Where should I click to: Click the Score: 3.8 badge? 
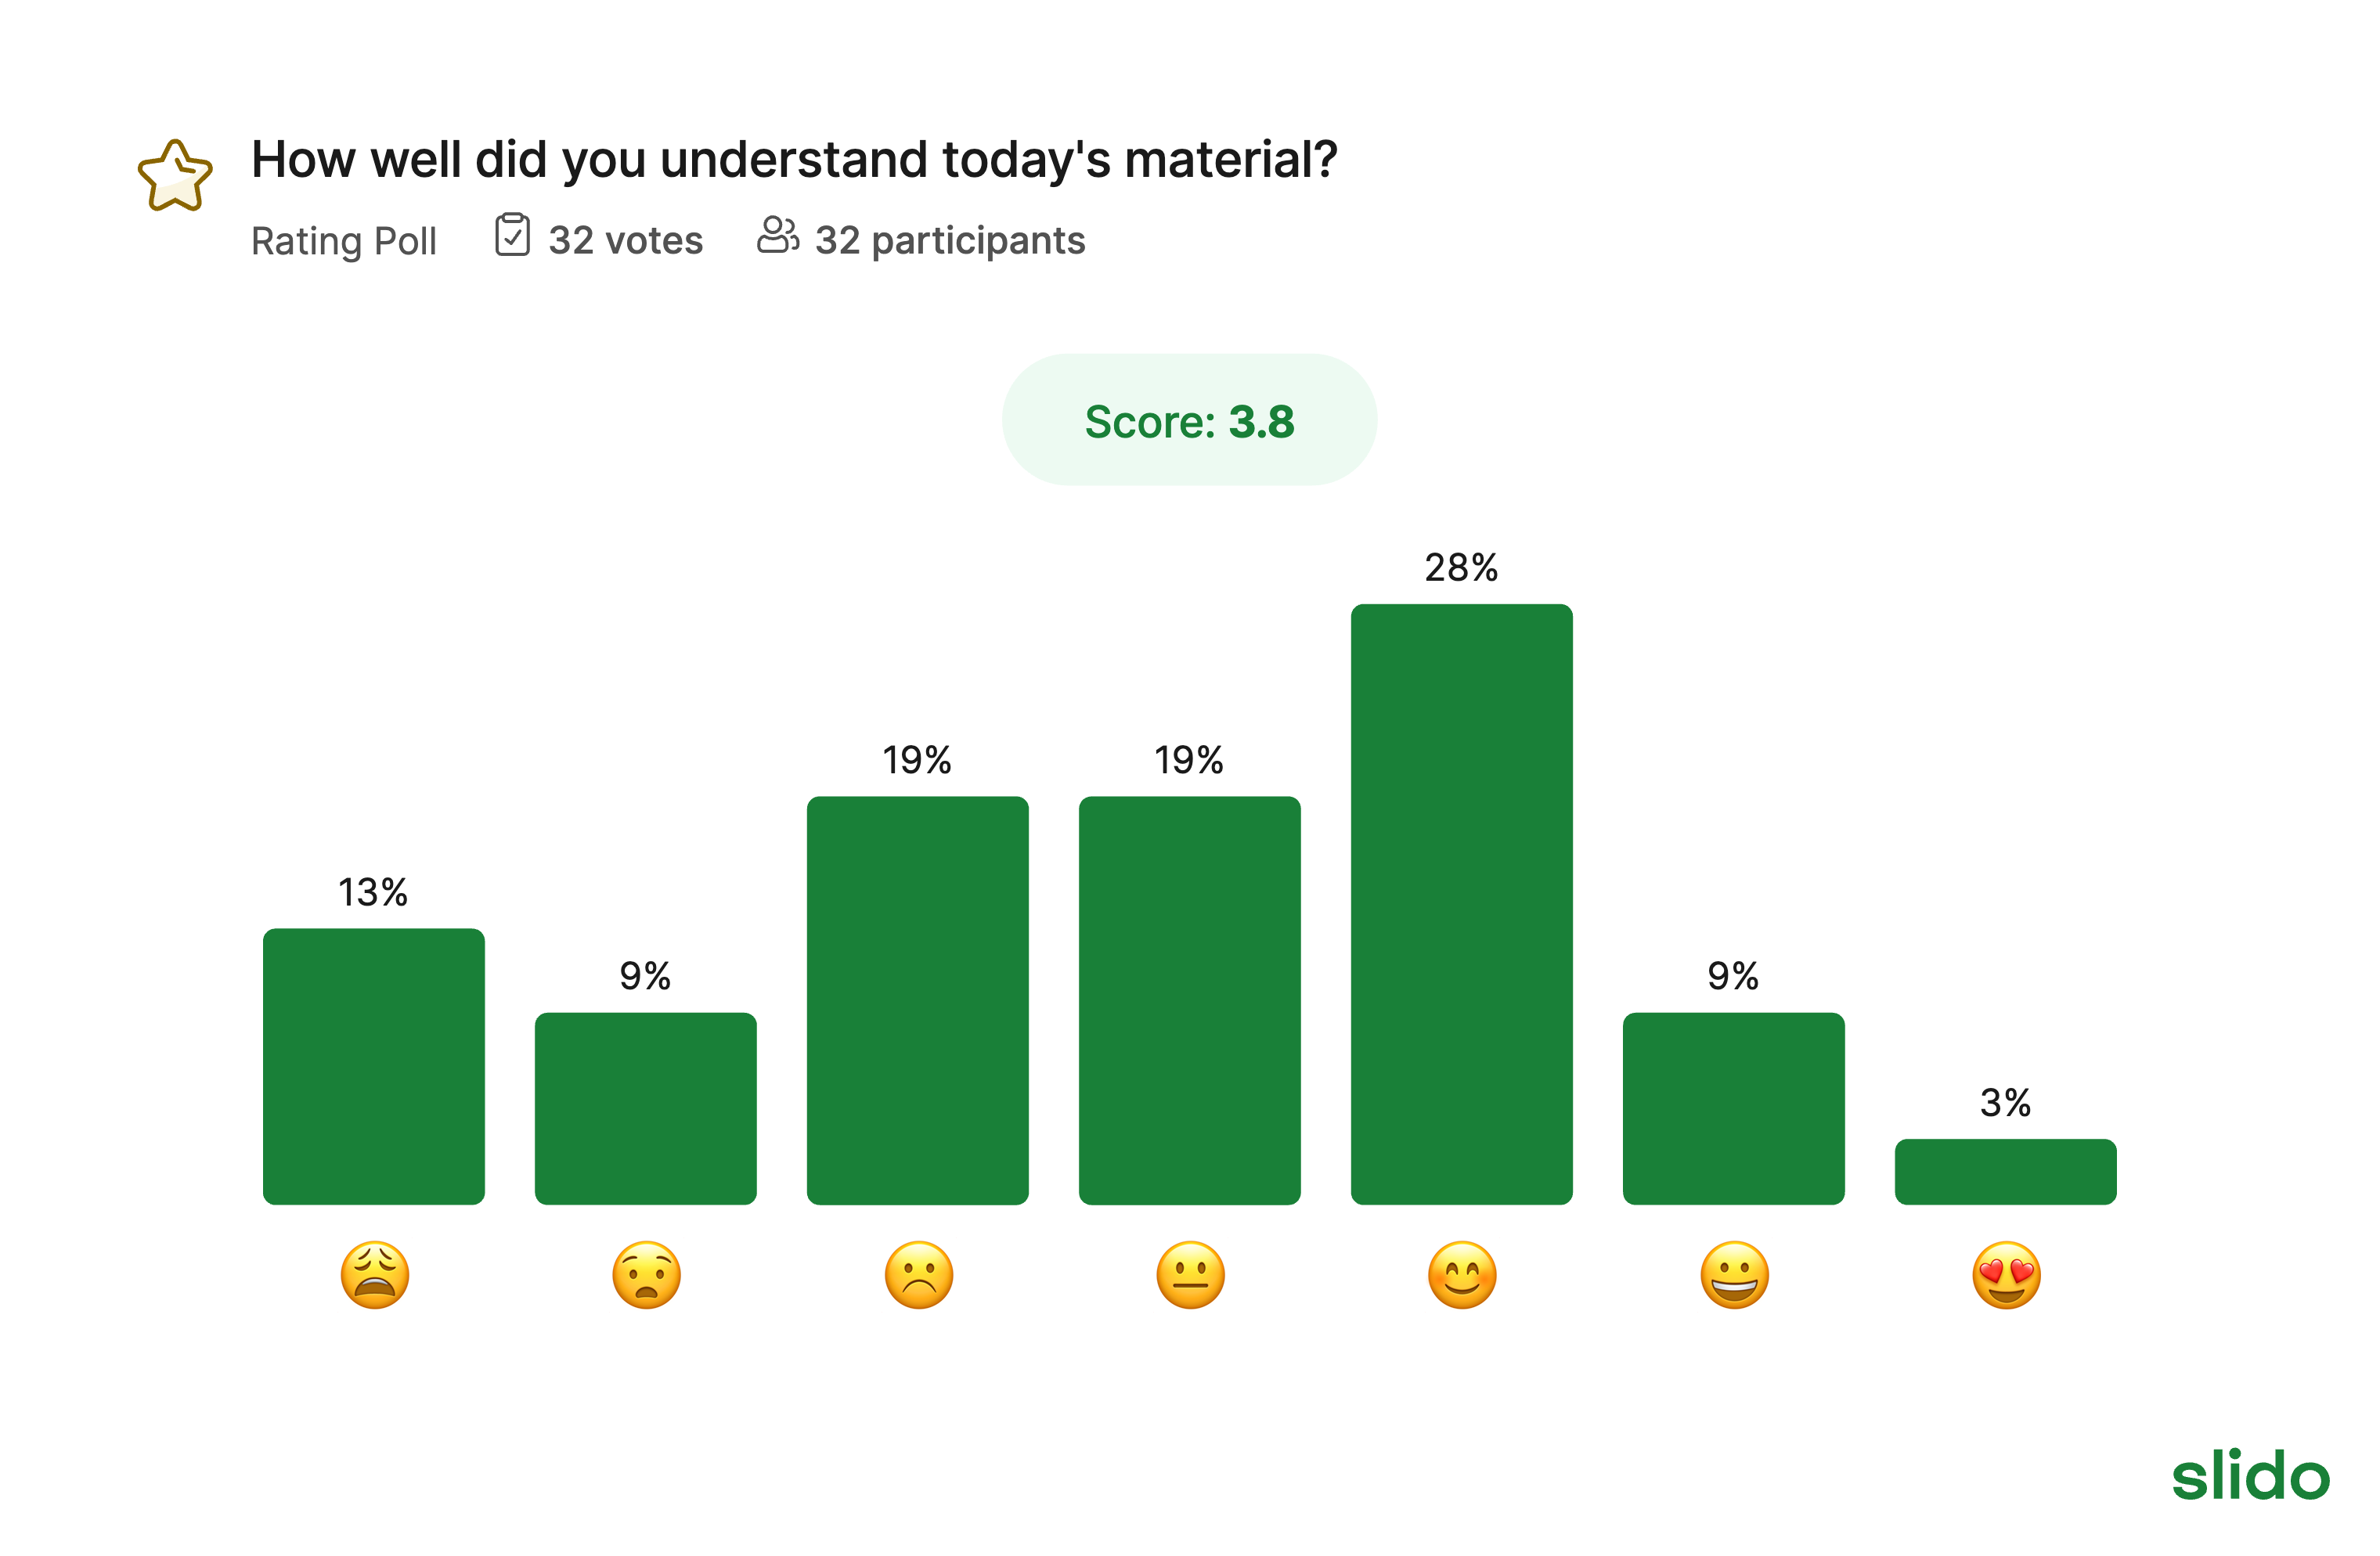[x=1189, y=420]
